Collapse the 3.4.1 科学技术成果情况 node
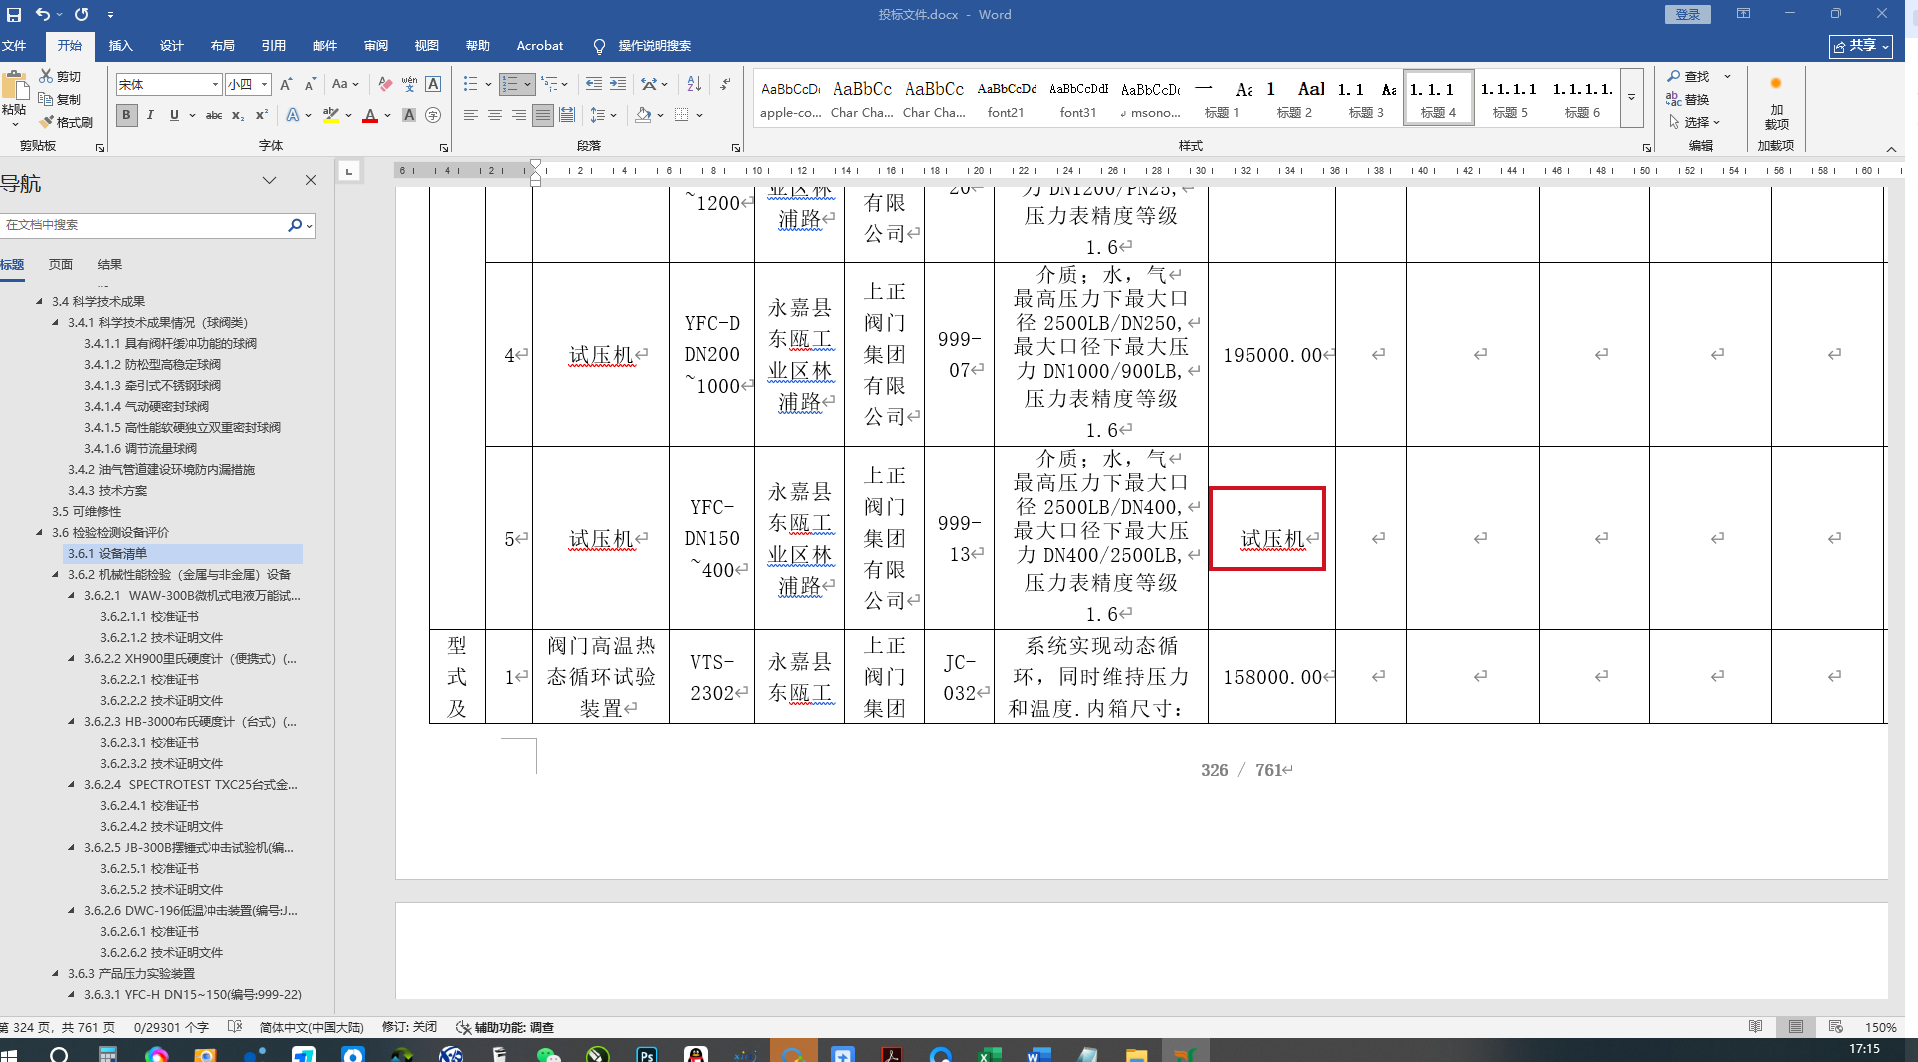 56,323
